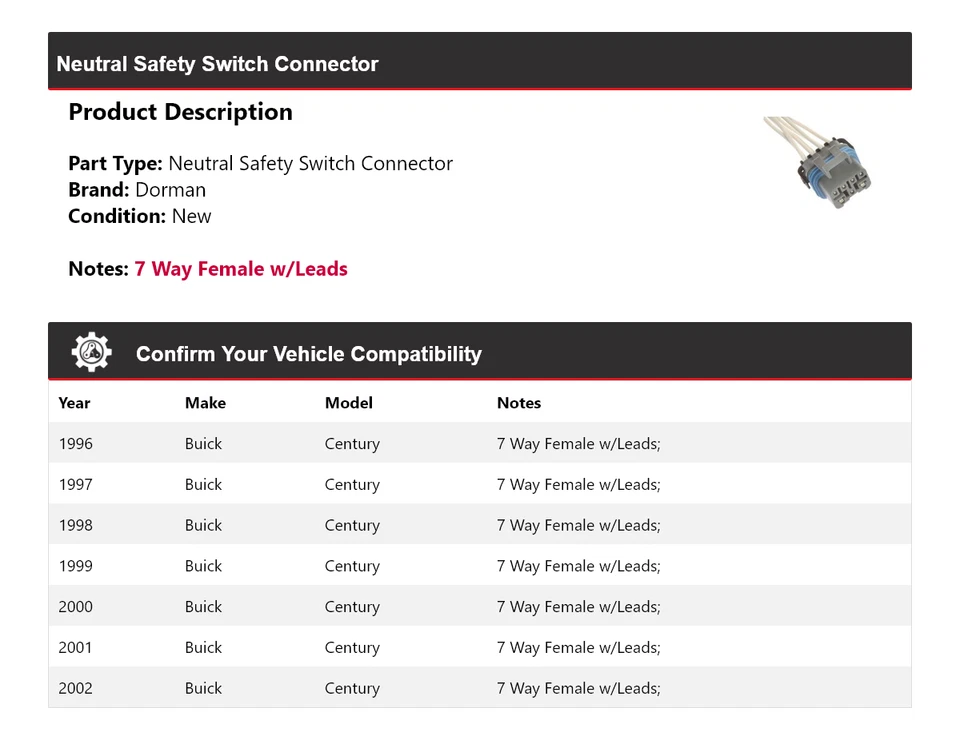Click the Make column header
The width and height of the screenshot is (960, 740).
click(x=205, y=403)
